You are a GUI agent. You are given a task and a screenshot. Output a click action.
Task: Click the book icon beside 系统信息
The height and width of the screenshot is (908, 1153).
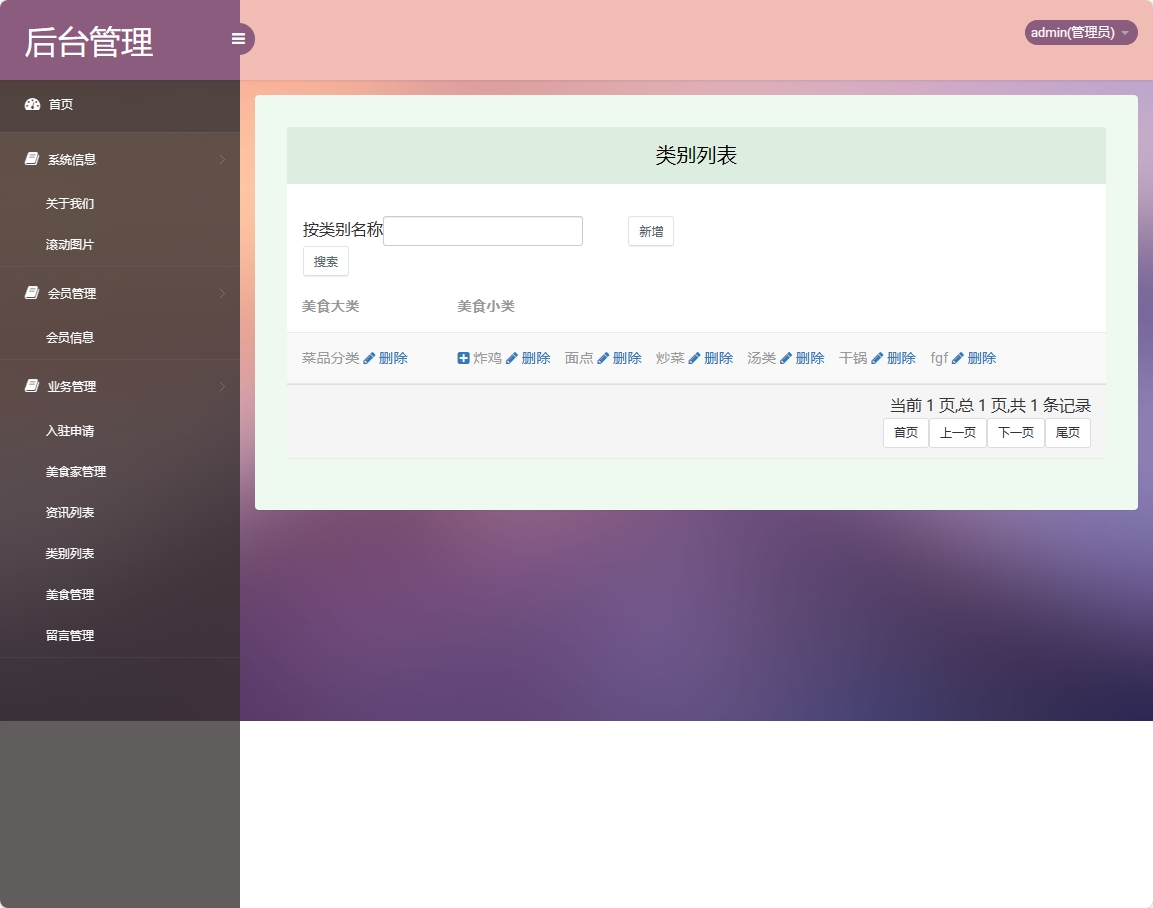pos(32,159)
